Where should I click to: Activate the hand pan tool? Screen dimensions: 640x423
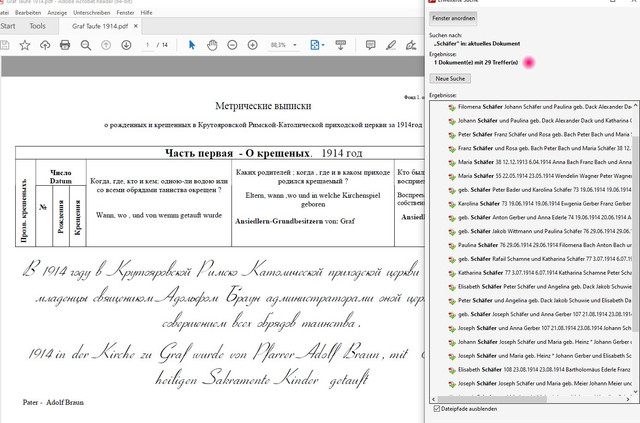[212, 45]
